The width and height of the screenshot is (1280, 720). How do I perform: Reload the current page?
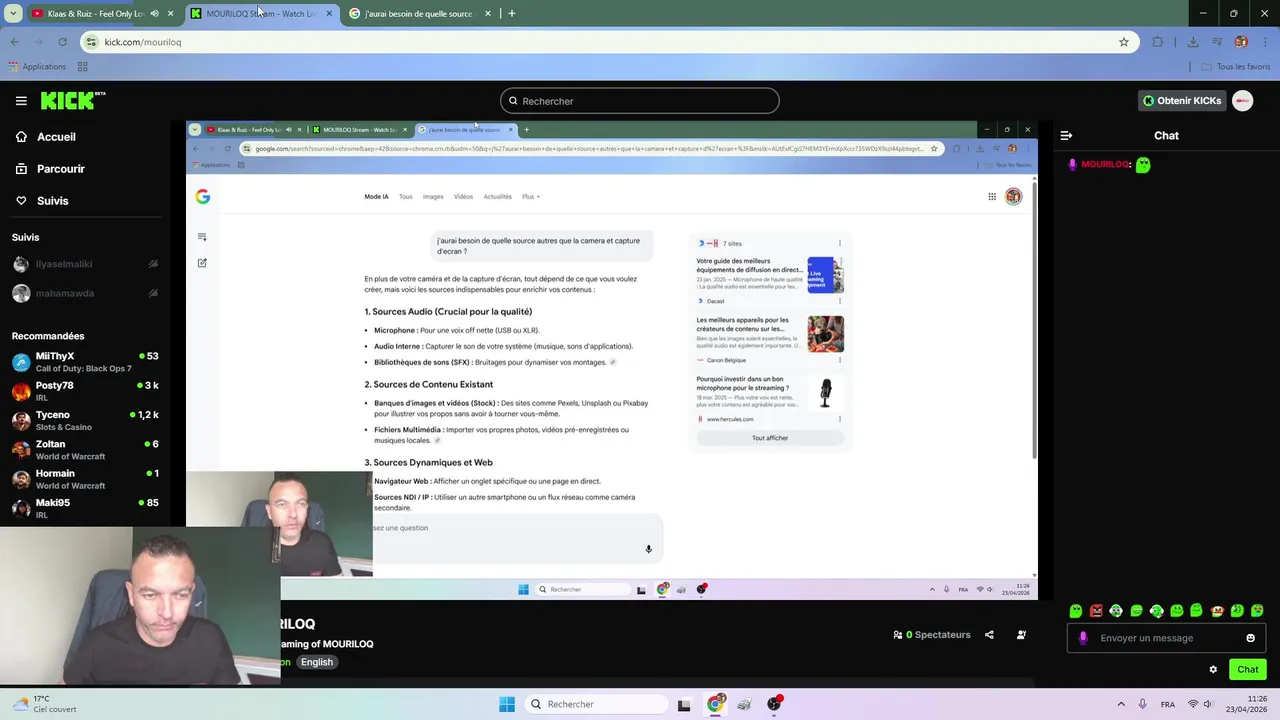point(62,42)
